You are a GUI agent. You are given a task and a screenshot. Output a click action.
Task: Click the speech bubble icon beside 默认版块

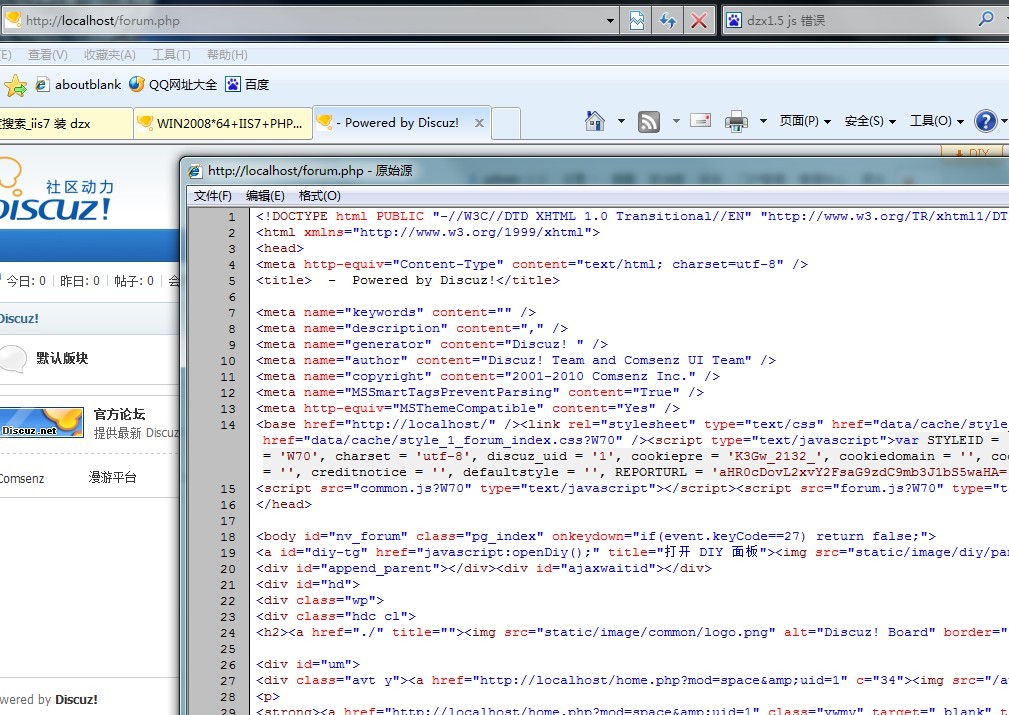(13, 358)
